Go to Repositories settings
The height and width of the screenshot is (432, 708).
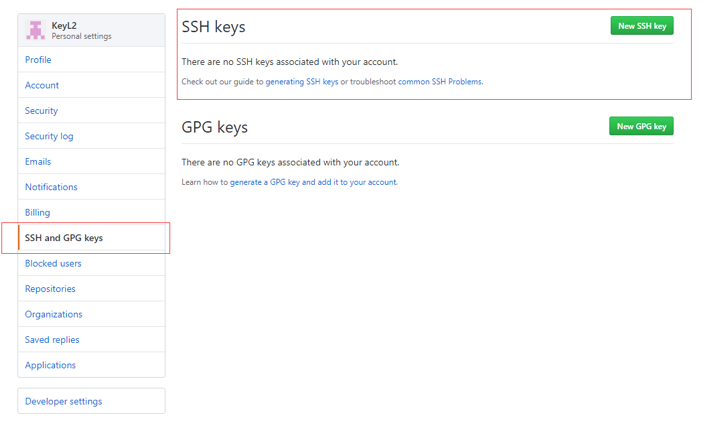coord(50,289)
